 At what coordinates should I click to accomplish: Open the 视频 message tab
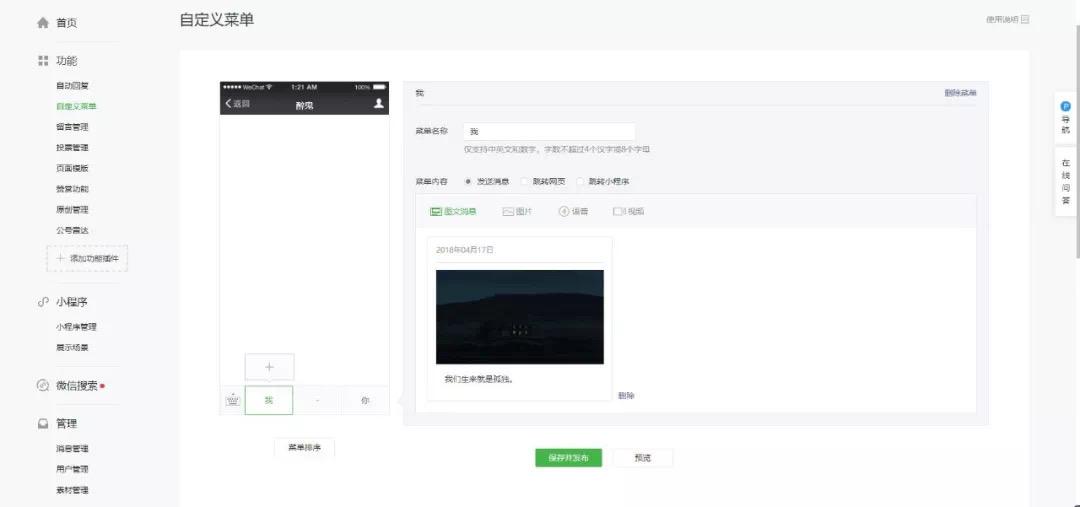click(x=628, y=211)
